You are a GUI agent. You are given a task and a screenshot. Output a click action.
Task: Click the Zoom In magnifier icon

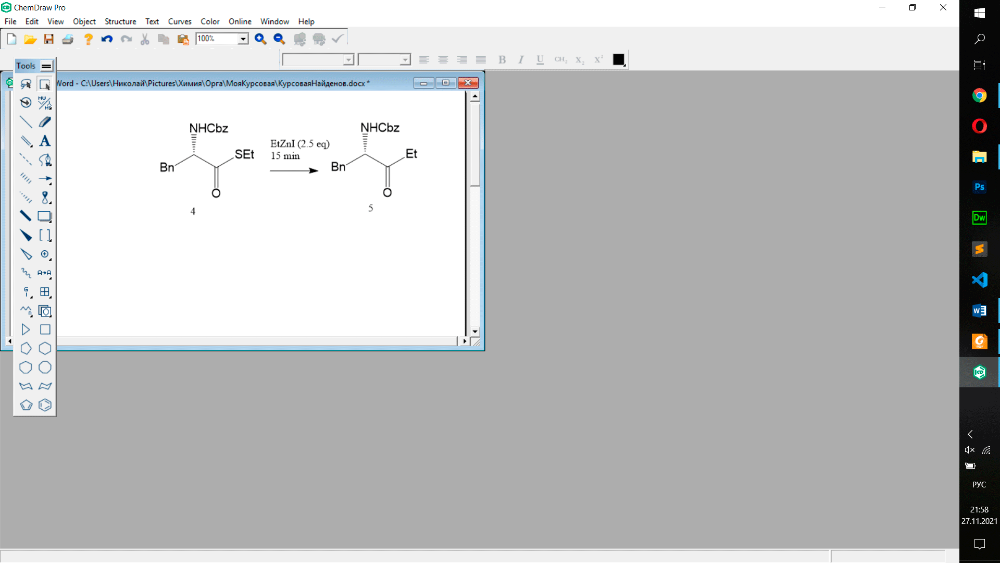260,39
